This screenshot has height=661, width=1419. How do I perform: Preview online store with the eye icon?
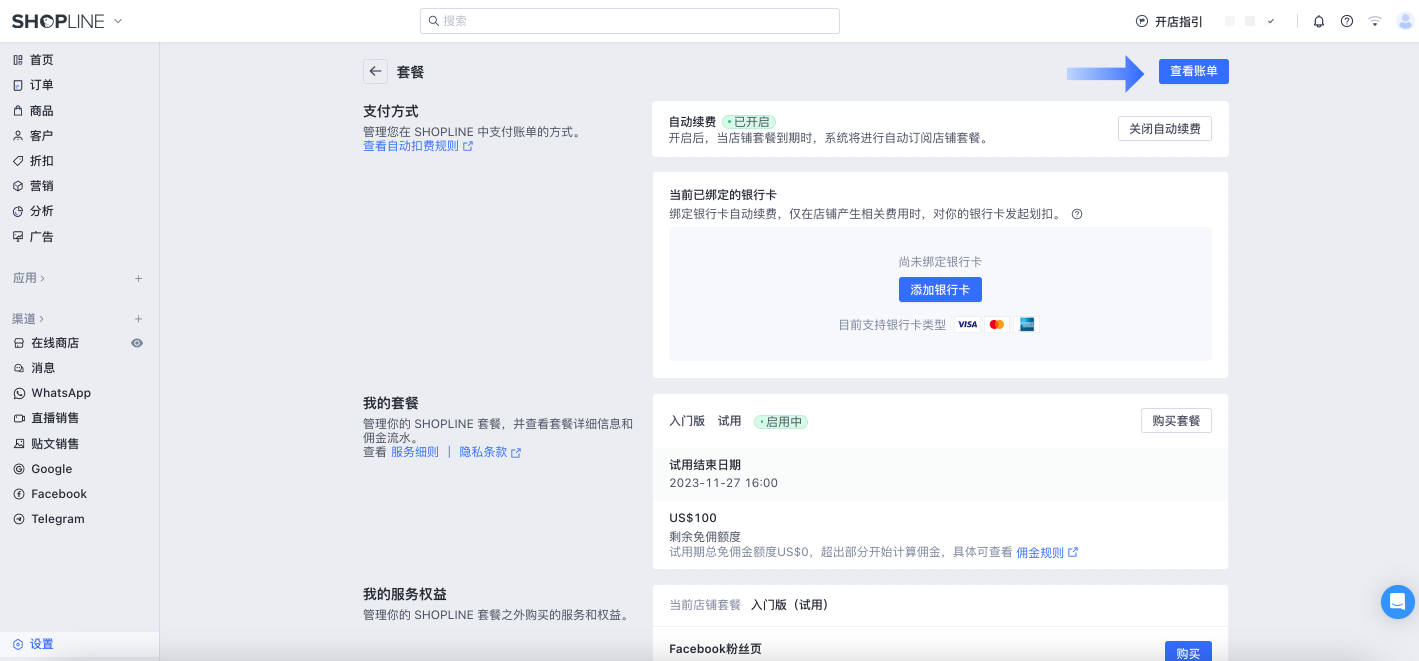point(137,343)
